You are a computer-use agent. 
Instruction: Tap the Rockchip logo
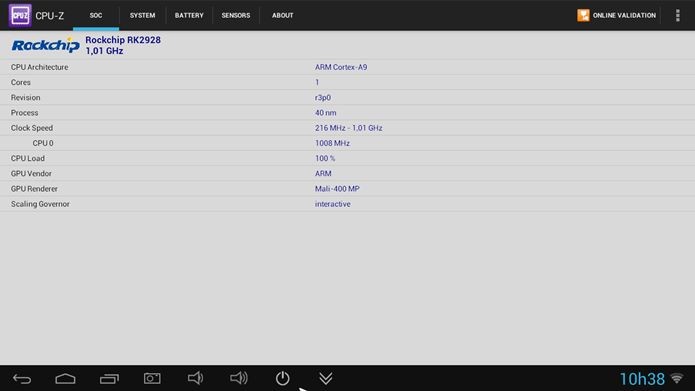(x=45, y=45)
